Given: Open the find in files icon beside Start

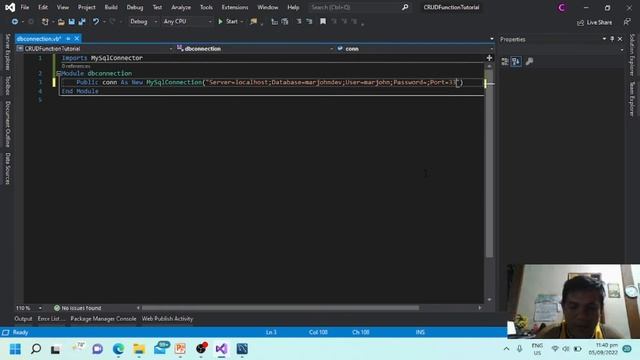Looking at the screenshot, I should tap(253, 22).
